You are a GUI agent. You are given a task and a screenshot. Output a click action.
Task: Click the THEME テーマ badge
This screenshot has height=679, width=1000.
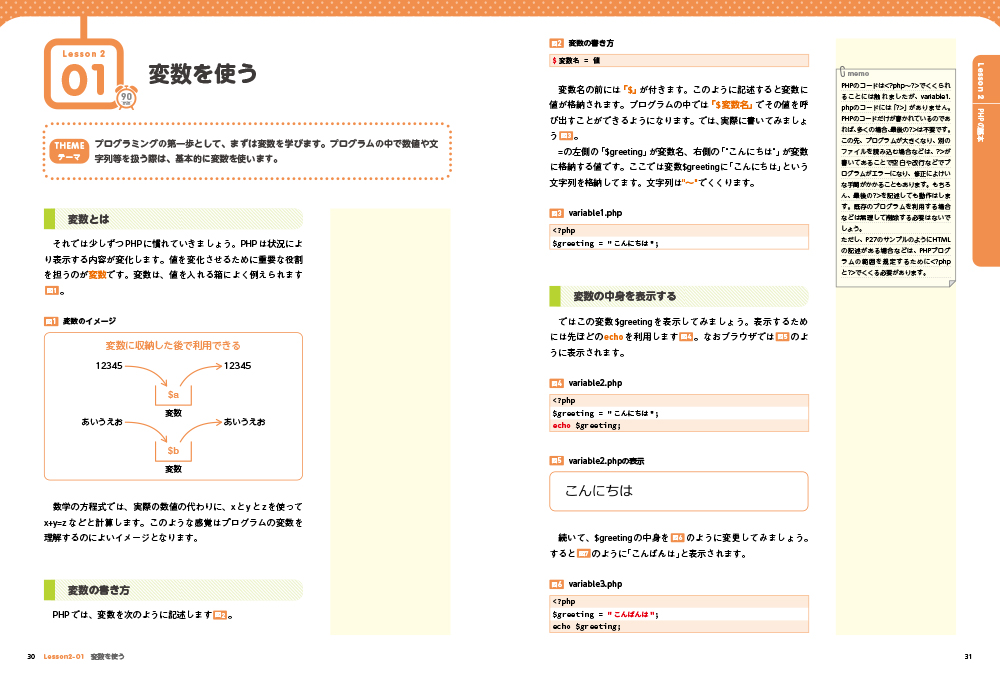(x=69, y=151)
